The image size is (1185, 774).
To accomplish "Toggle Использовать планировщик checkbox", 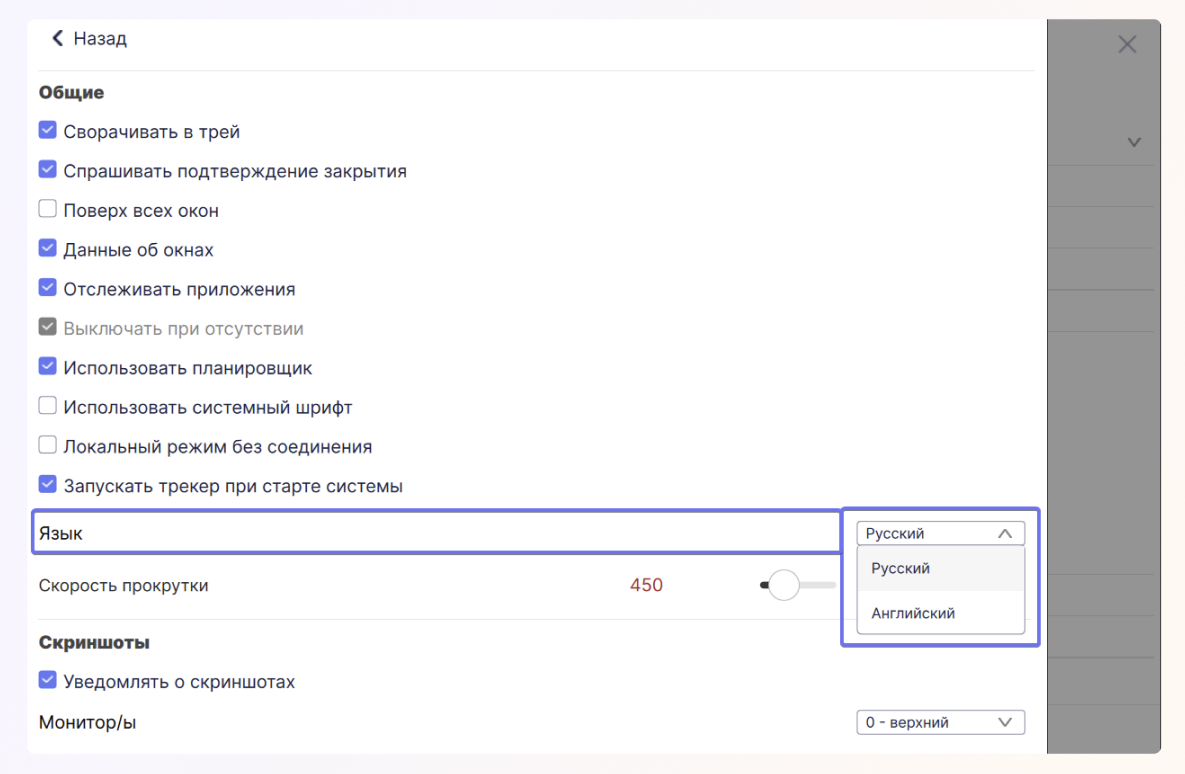I will pyautogui.click(x=47, y=367).
